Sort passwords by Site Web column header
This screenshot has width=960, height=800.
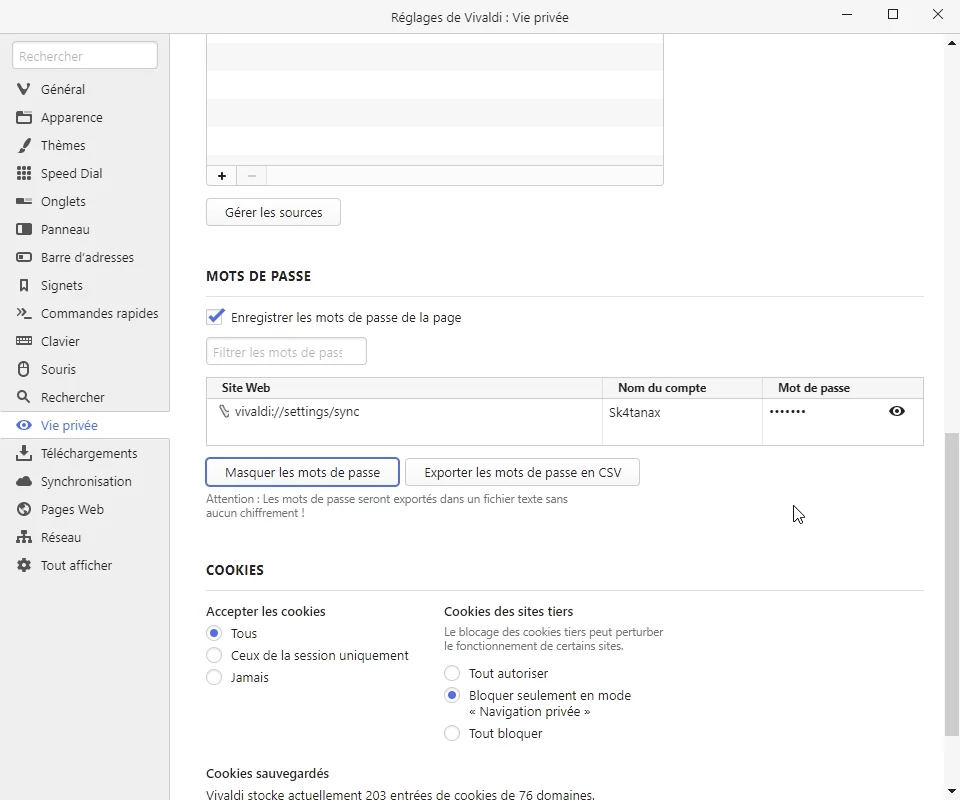coord(404,388)
